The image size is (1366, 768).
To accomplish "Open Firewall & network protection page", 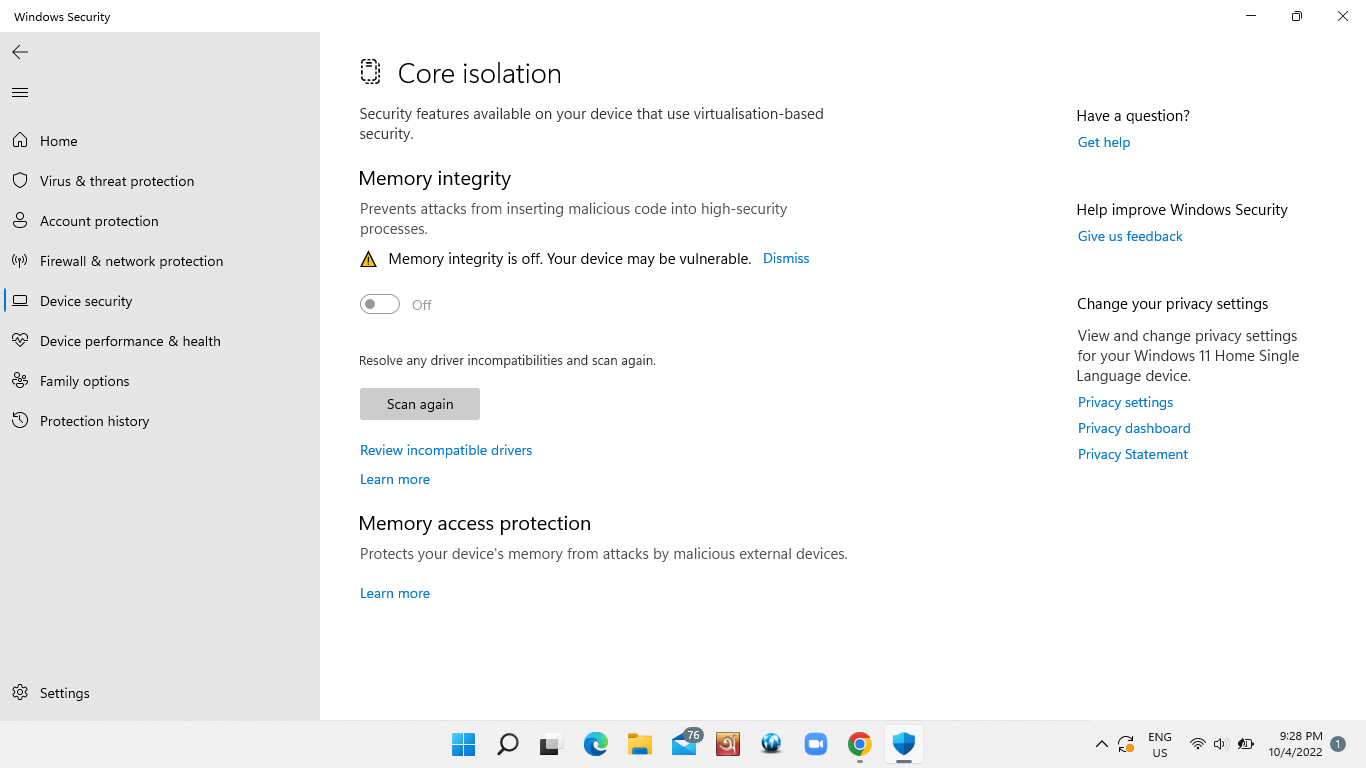I will pos(131,261).
